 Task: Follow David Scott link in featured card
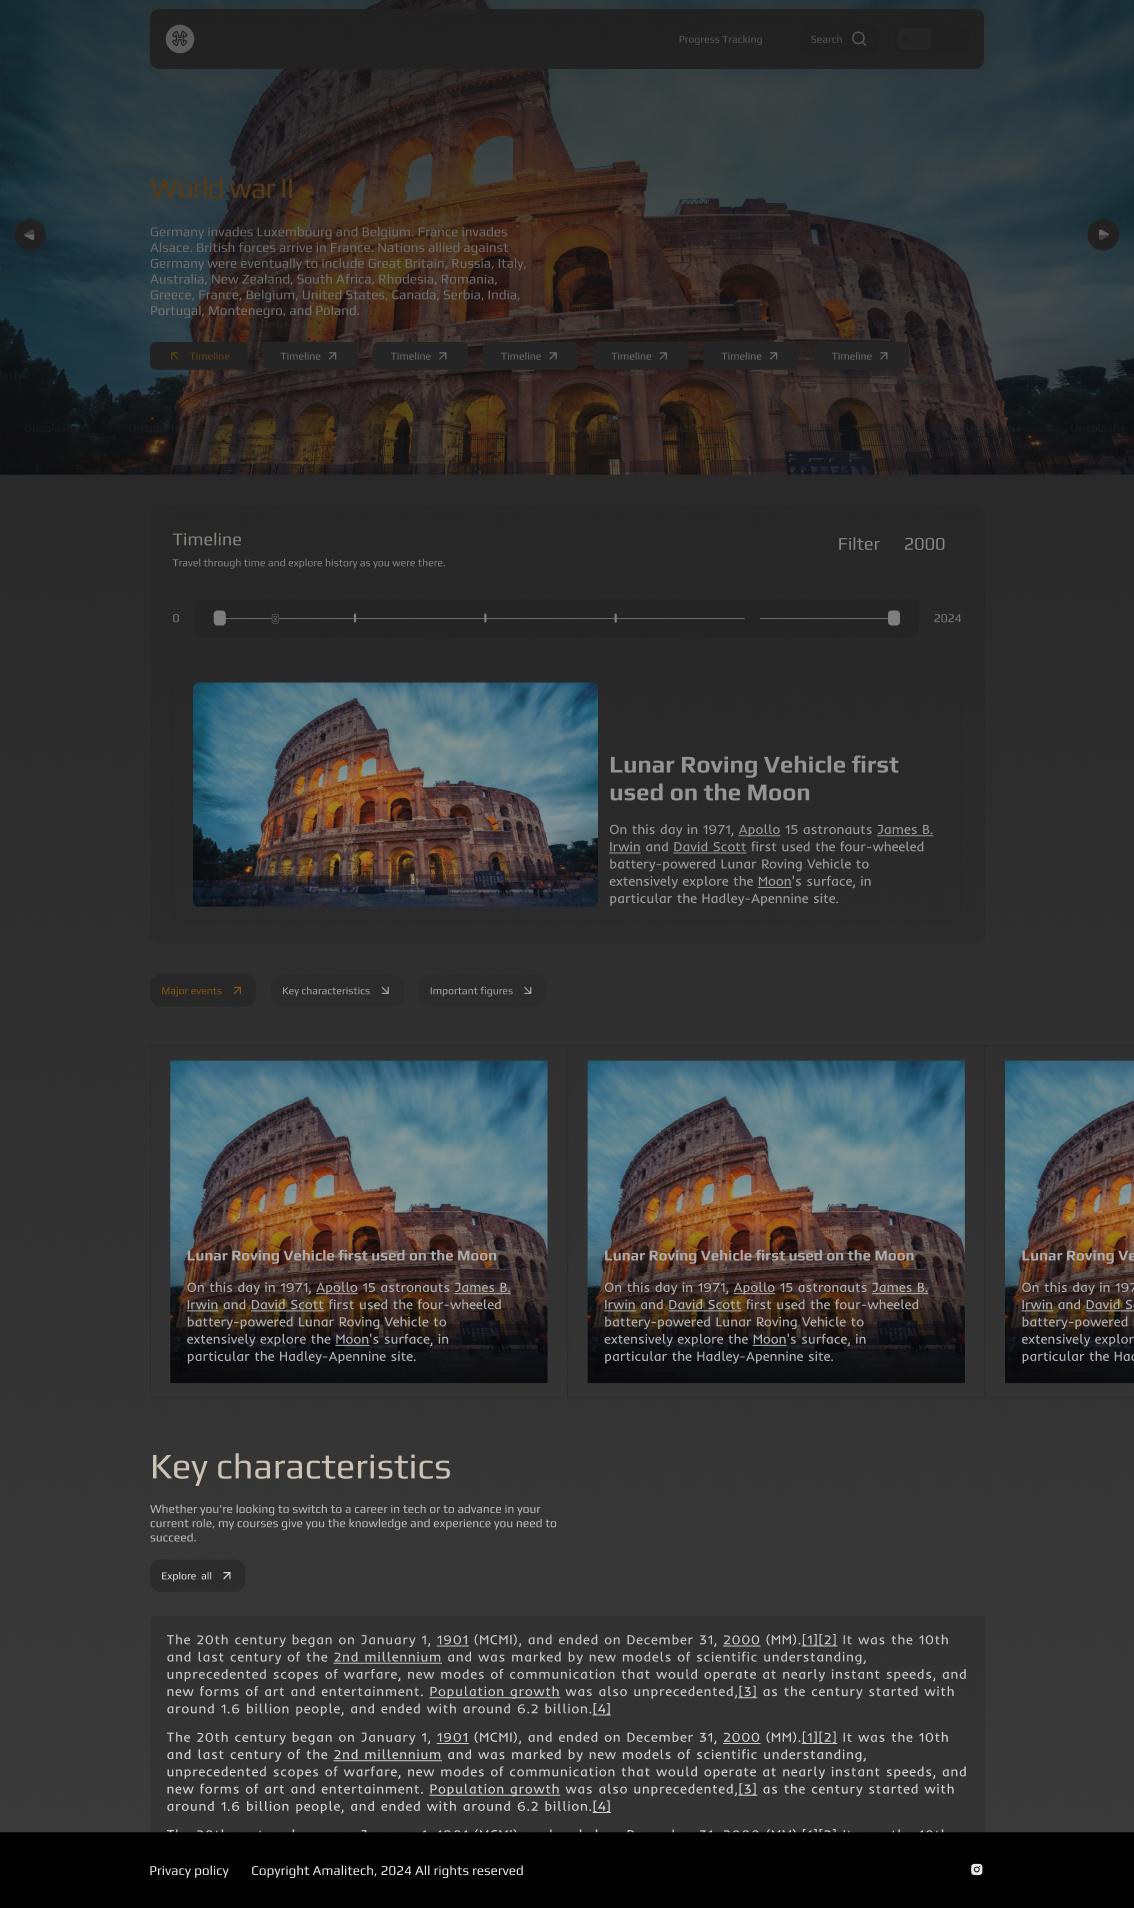710,847
